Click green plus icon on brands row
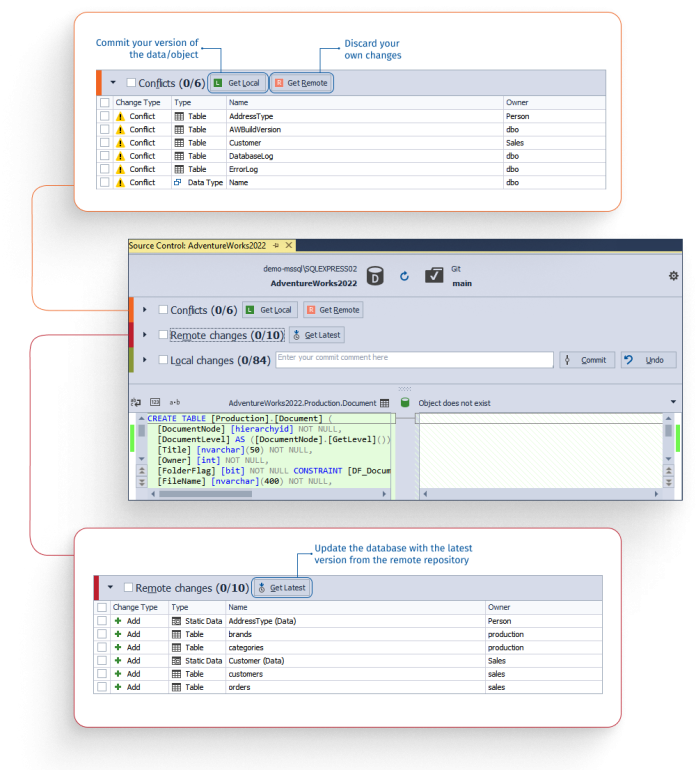The image size is (696, 770). (118, 634)
